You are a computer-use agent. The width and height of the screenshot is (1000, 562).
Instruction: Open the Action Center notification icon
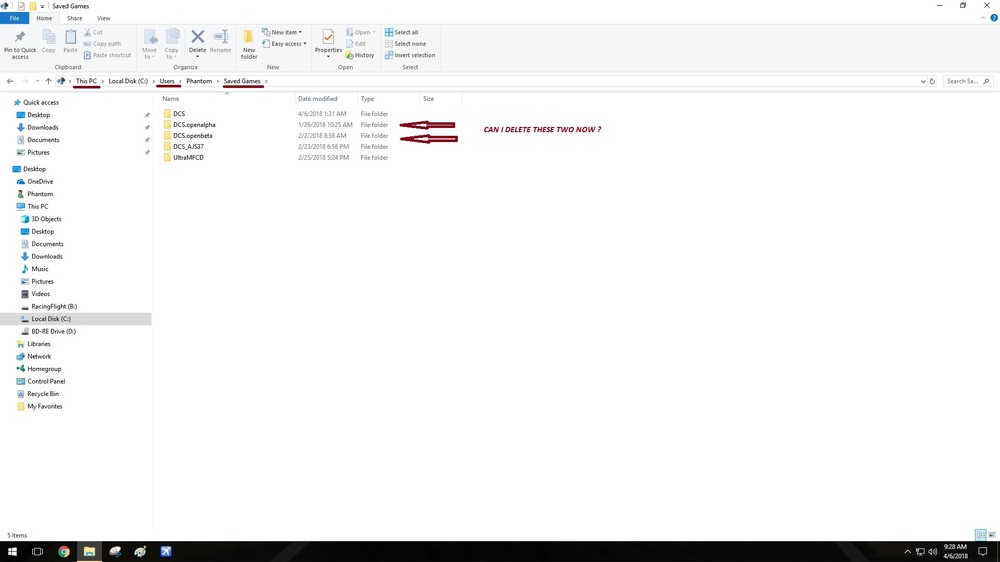(983, 551)
